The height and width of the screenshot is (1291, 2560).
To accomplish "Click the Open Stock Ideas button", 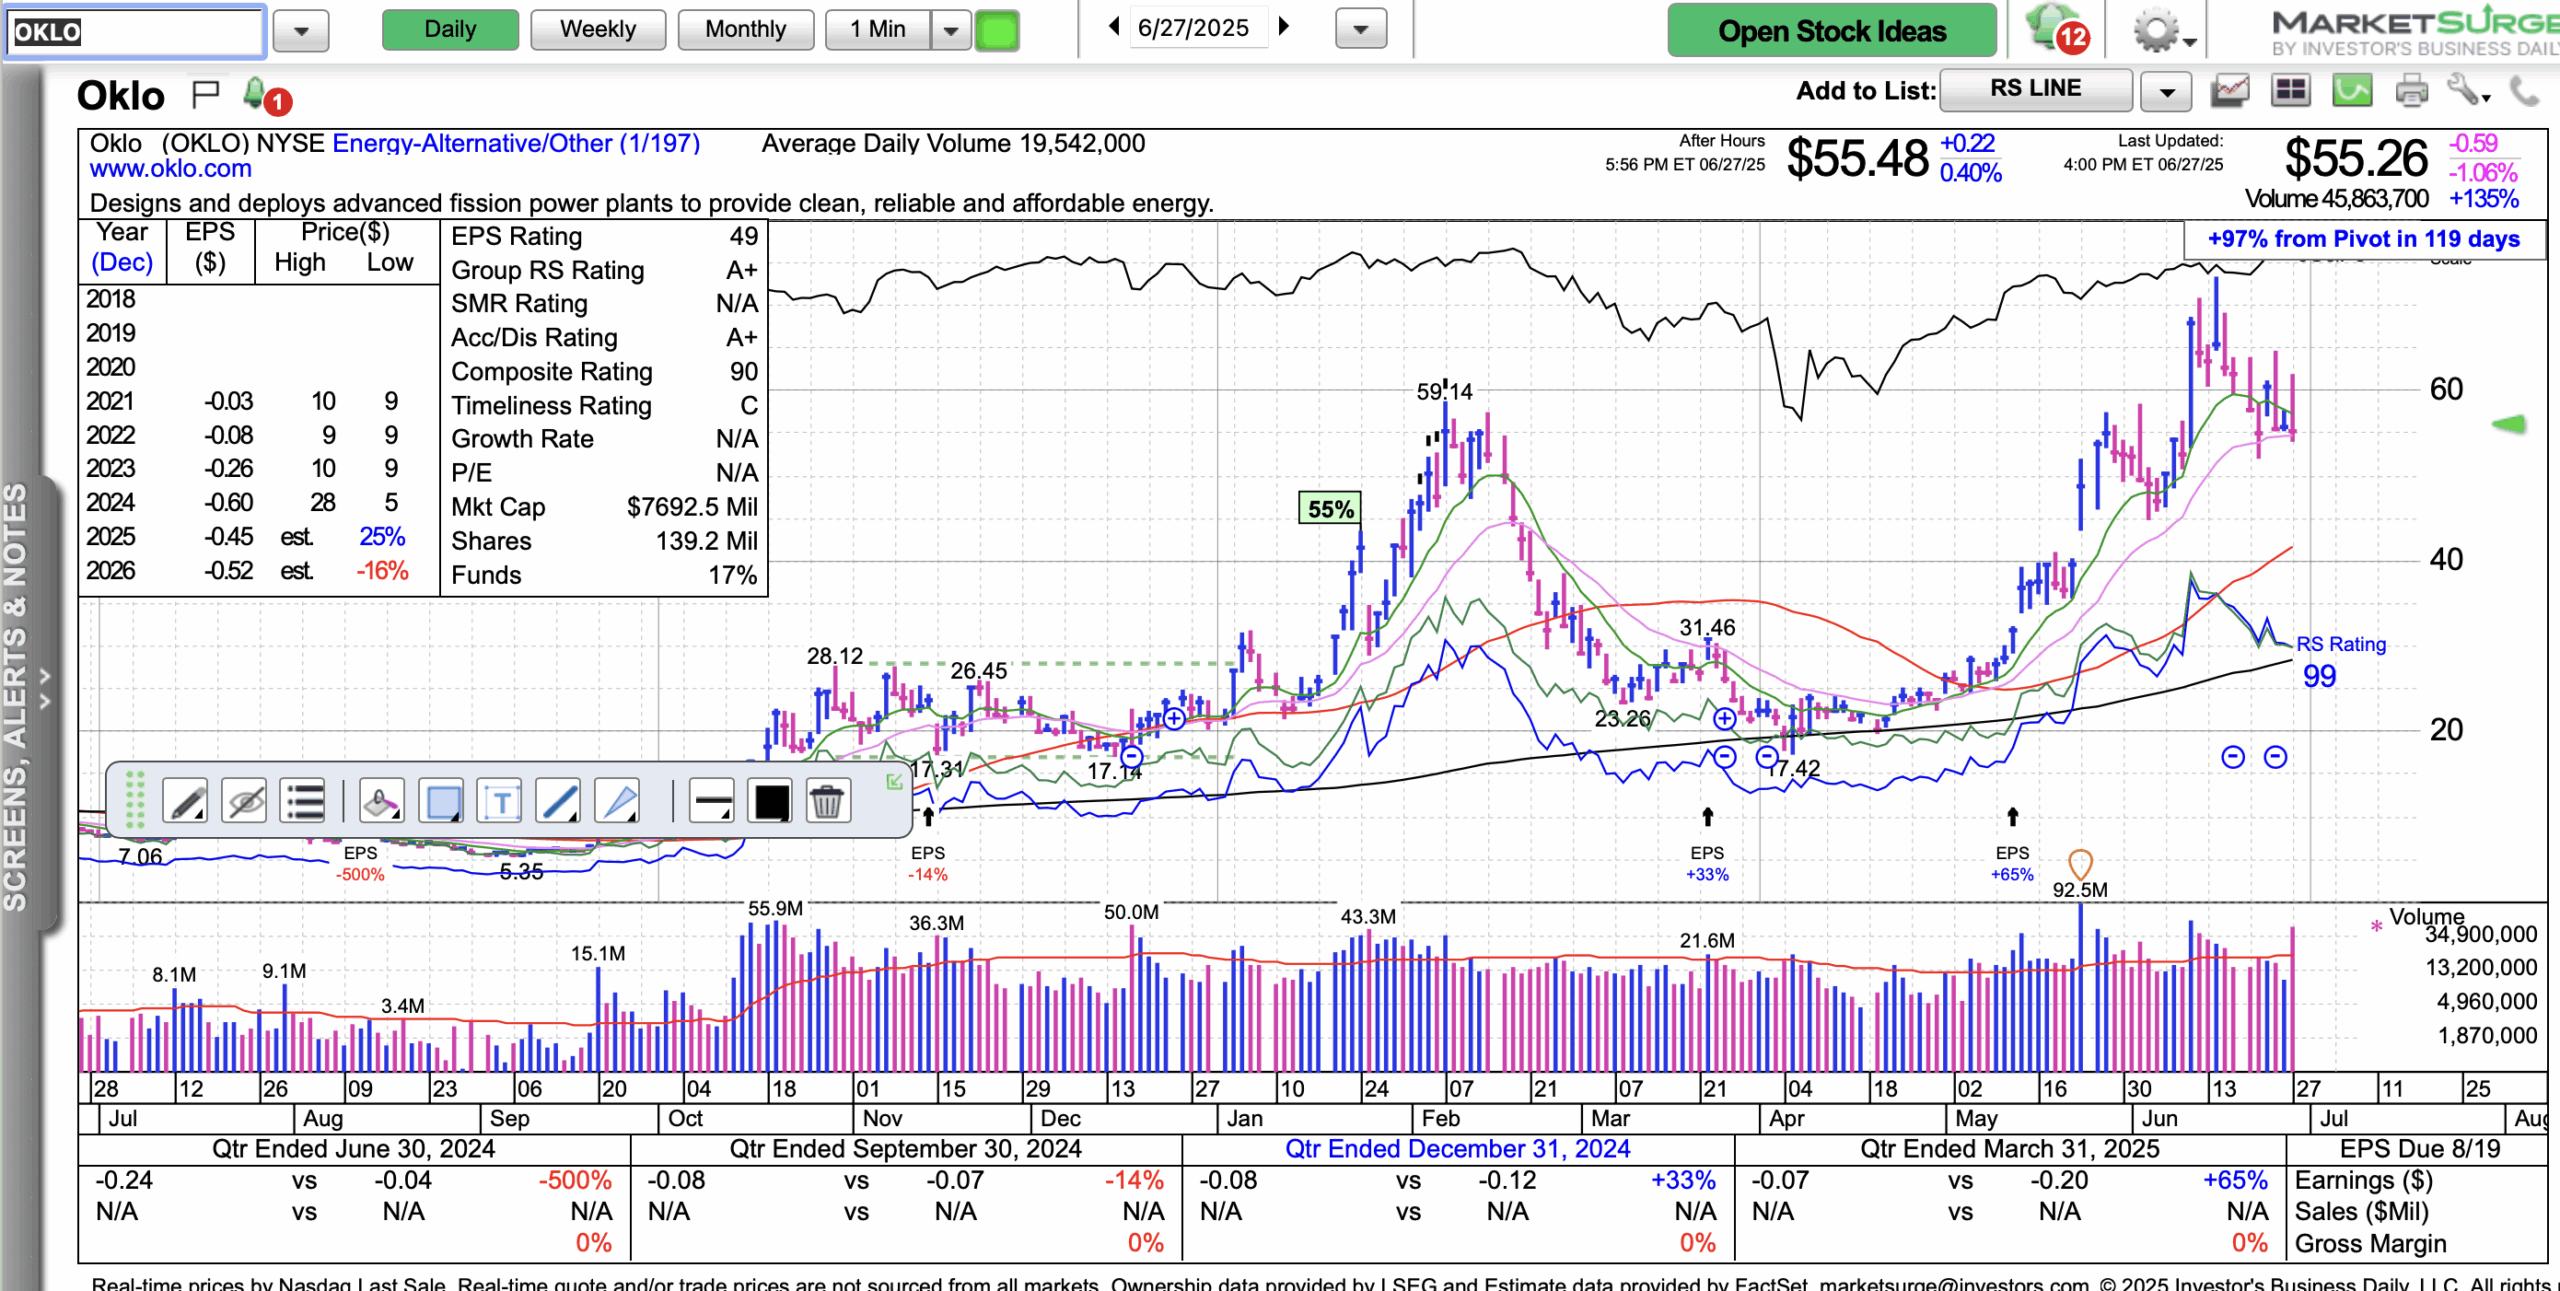I will tap(1831, 31).
